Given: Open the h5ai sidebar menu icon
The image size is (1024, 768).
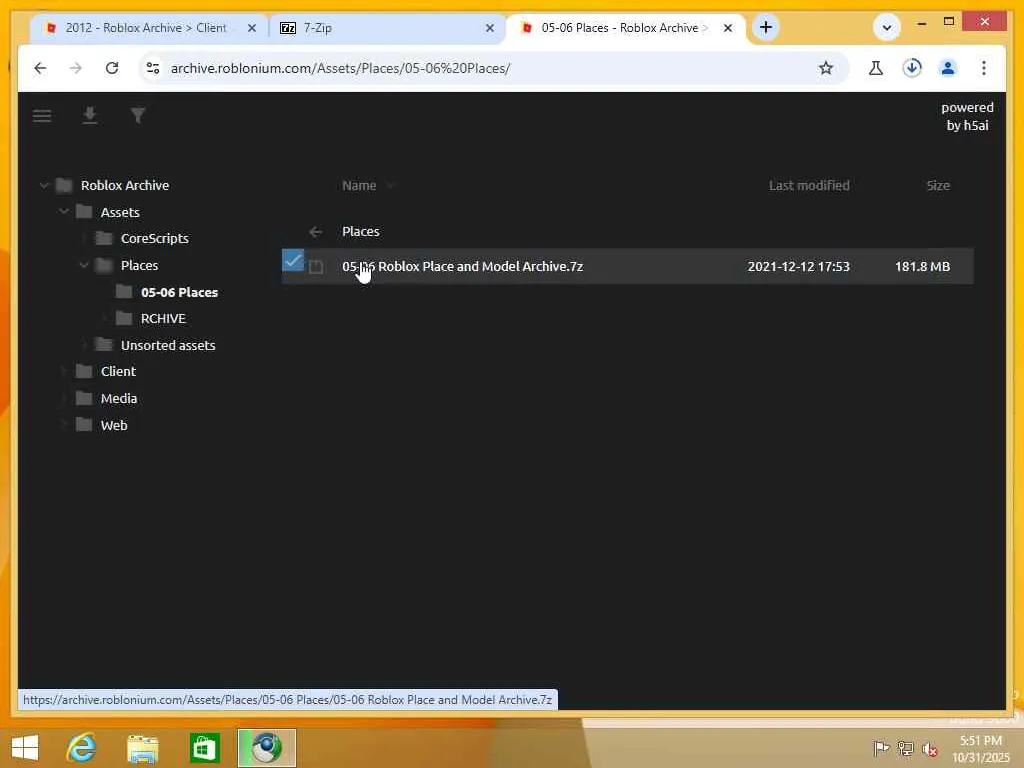Looking at the screenshot, I should 42,116.
